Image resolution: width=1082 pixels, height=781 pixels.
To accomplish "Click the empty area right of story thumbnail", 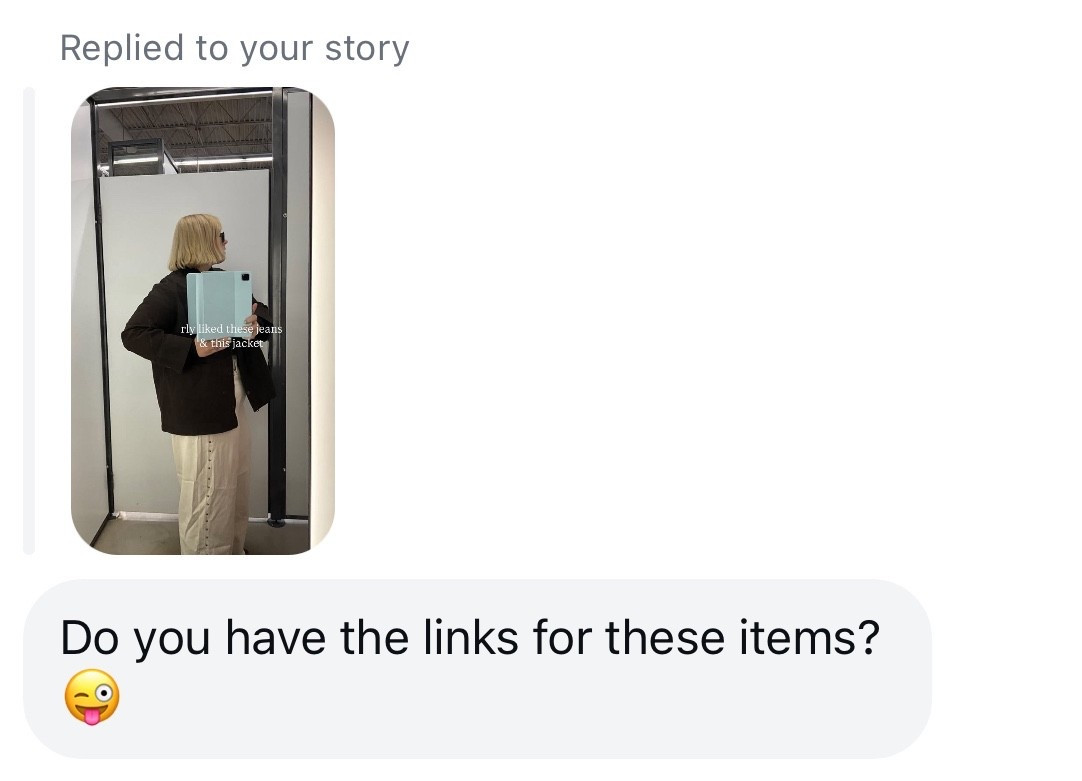I will click(690, 321).
